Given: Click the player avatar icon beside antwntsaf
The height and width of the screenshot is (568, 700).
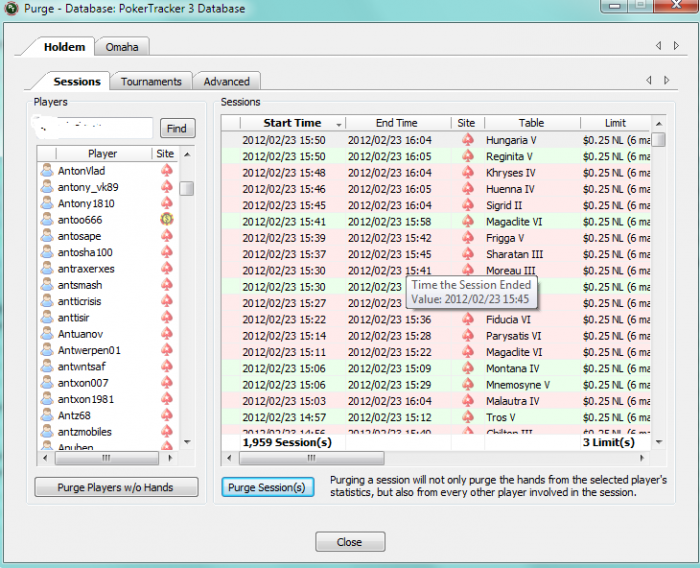Looking at the screenshot, I should point(47,366).
